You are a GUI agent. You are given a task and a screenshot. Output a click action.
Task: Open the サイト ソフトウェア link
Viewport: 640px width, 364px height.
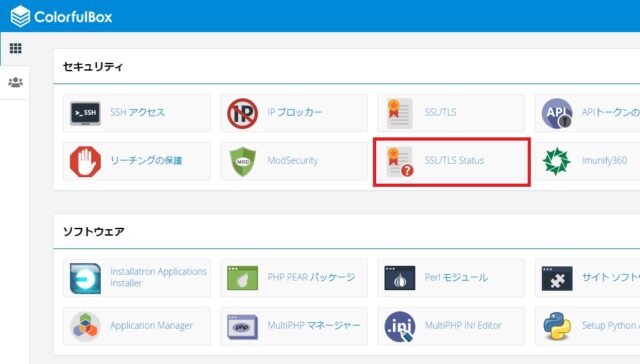coord(611,277)
